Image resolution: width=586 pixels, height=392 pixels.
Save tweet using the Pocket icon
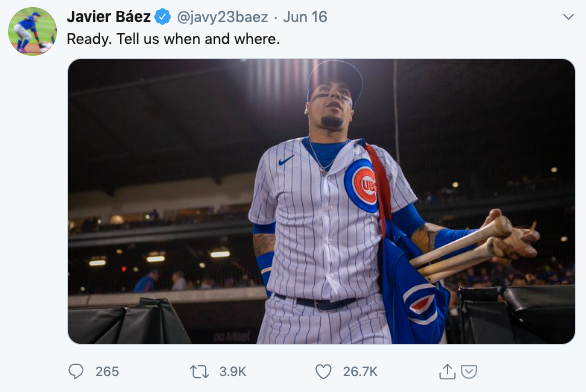[x=469, y=372]
